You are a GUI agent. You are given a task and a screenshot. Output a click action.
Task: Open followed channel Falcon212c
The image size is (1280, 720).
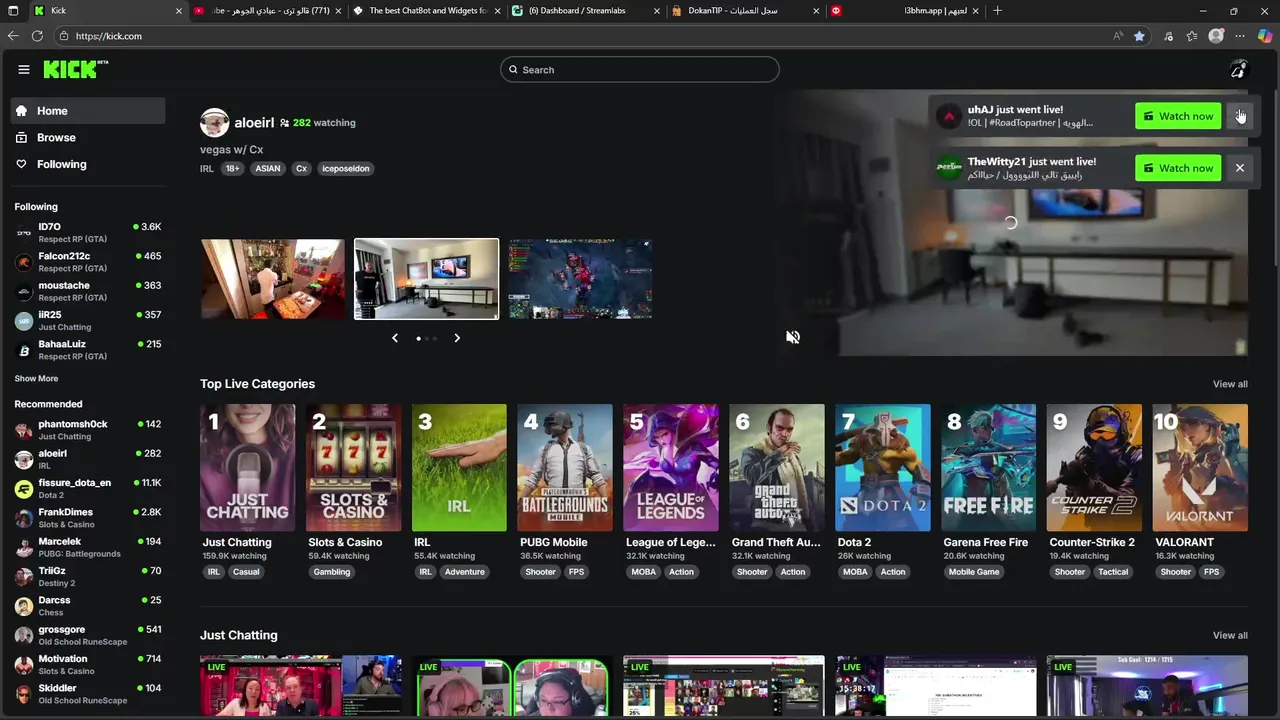(88, 262)
